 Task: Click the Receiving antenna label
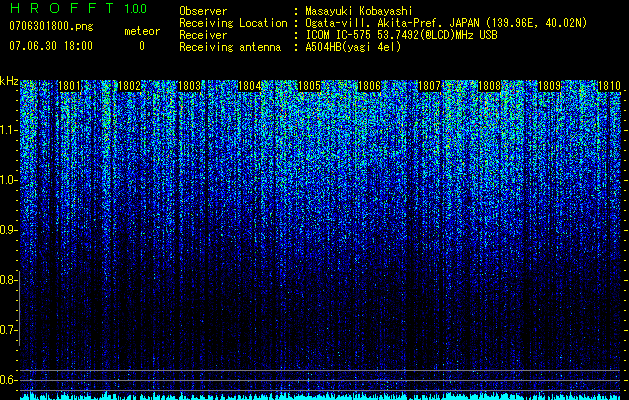click(x=230, y=47)
